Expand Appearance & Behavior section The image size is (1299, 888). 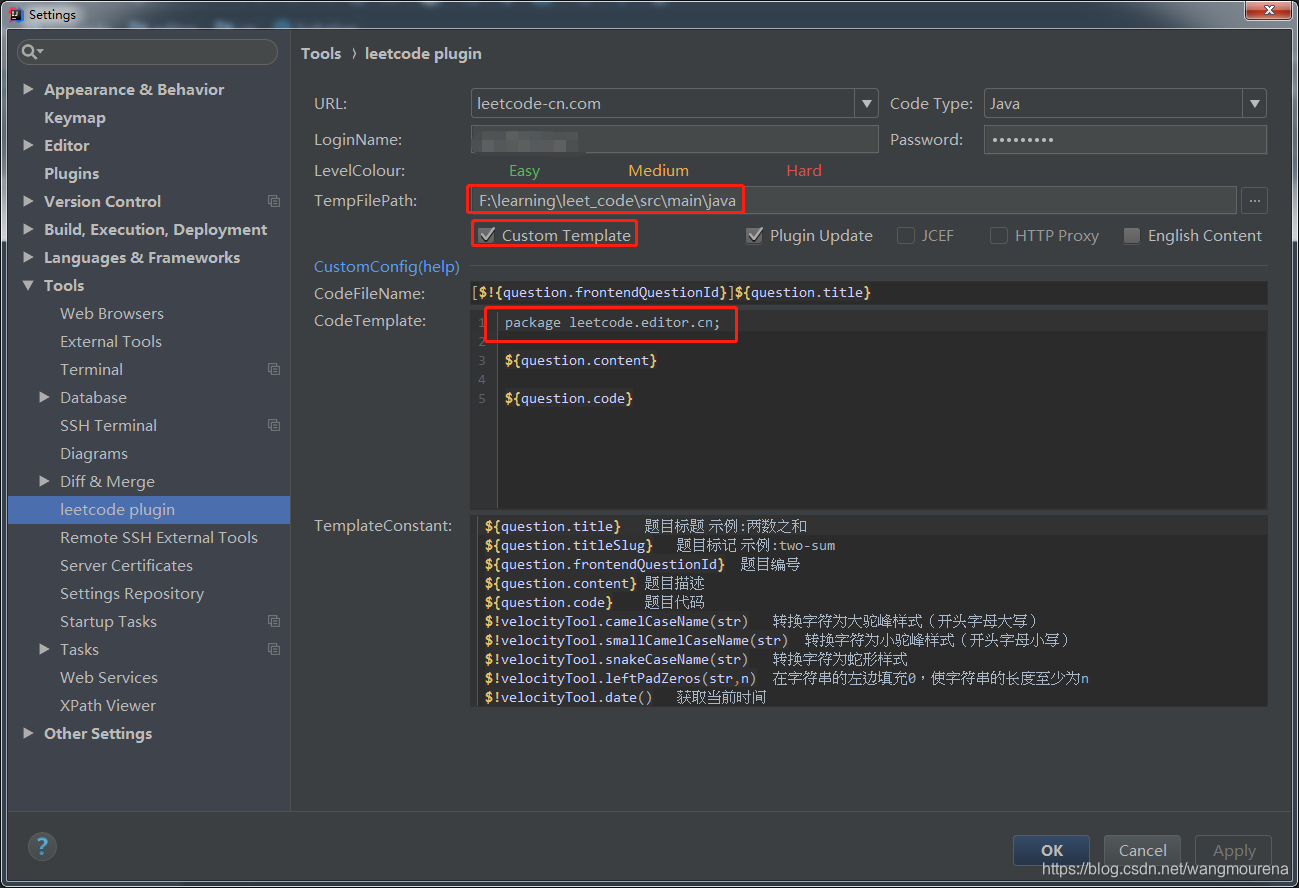pos(28,89)
